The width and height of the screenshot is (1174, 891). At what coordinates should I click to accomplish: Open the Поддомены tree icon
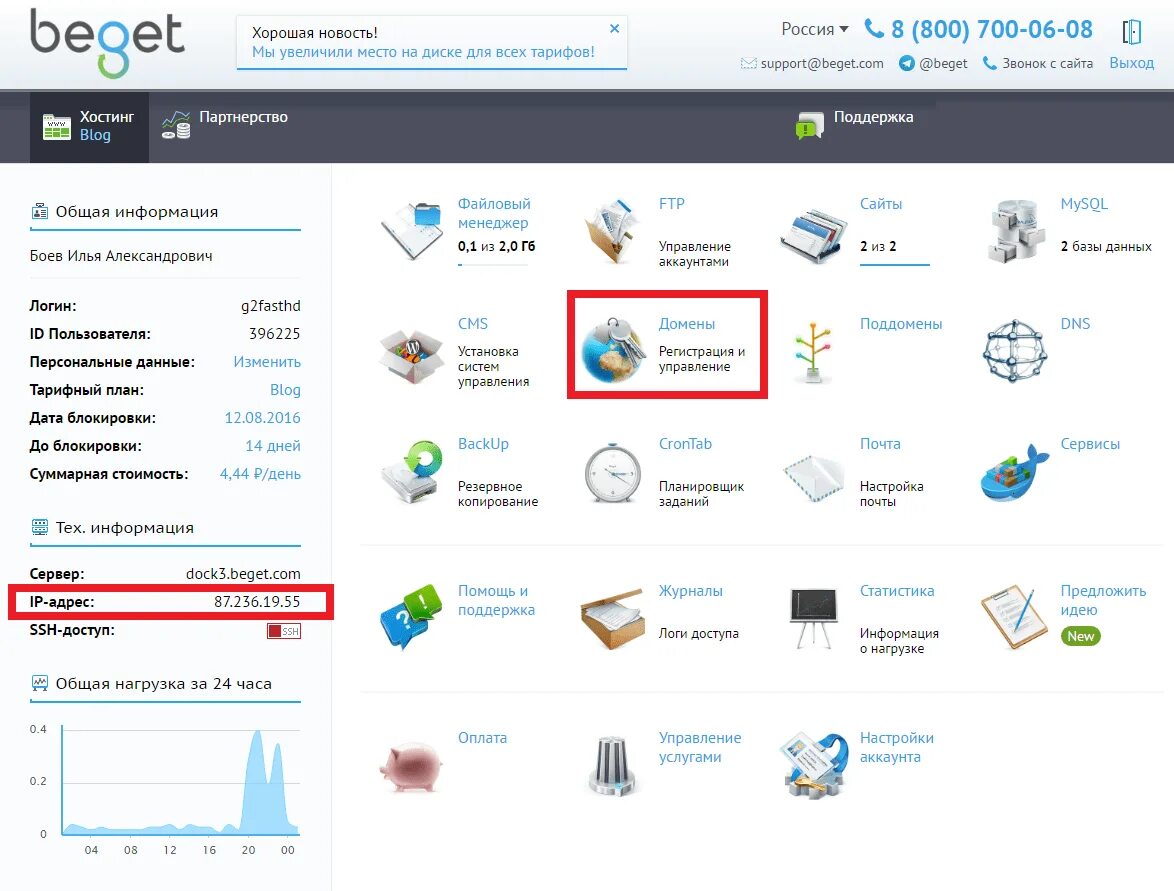pyautogui.click(x=813, y=352)
